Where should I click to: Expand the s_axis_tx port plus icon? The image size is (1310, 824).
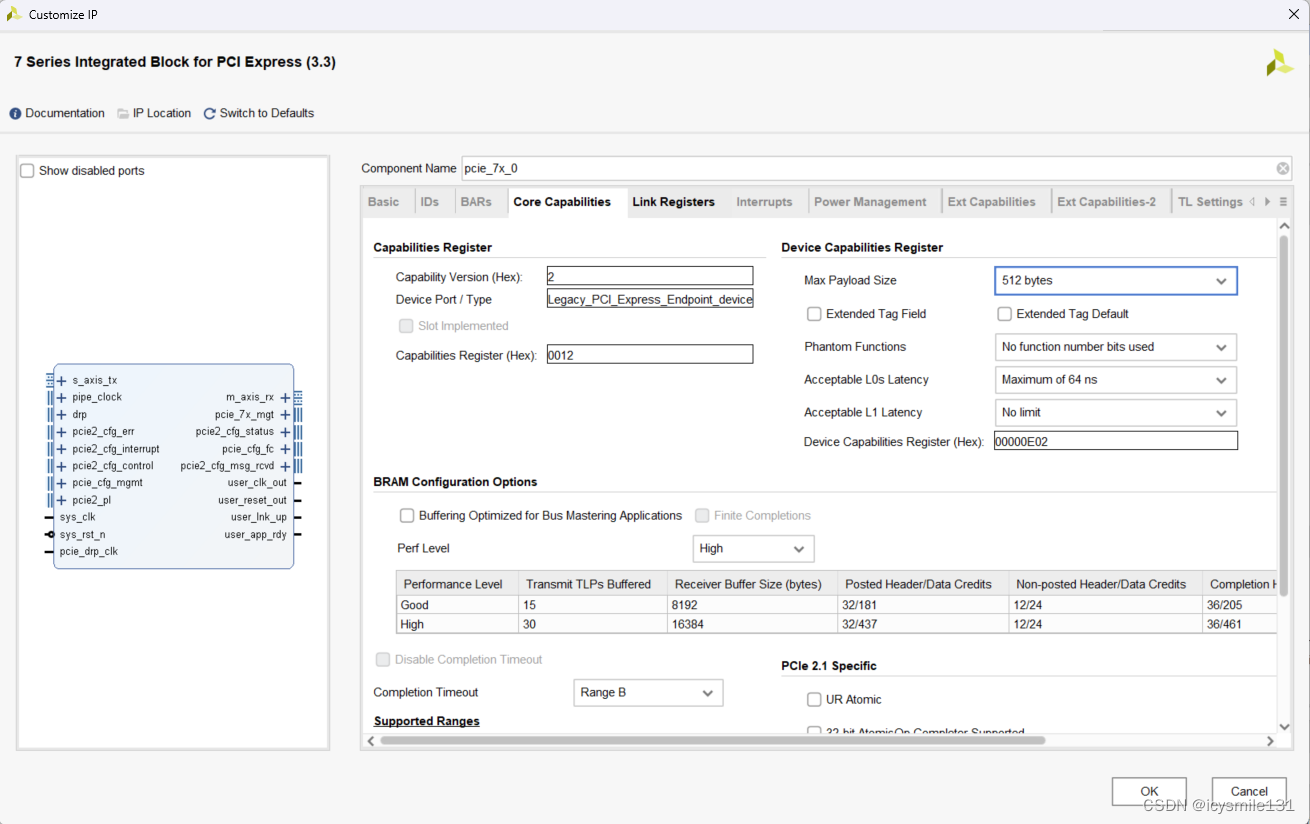pyautogui.click(x=62, y=381)
